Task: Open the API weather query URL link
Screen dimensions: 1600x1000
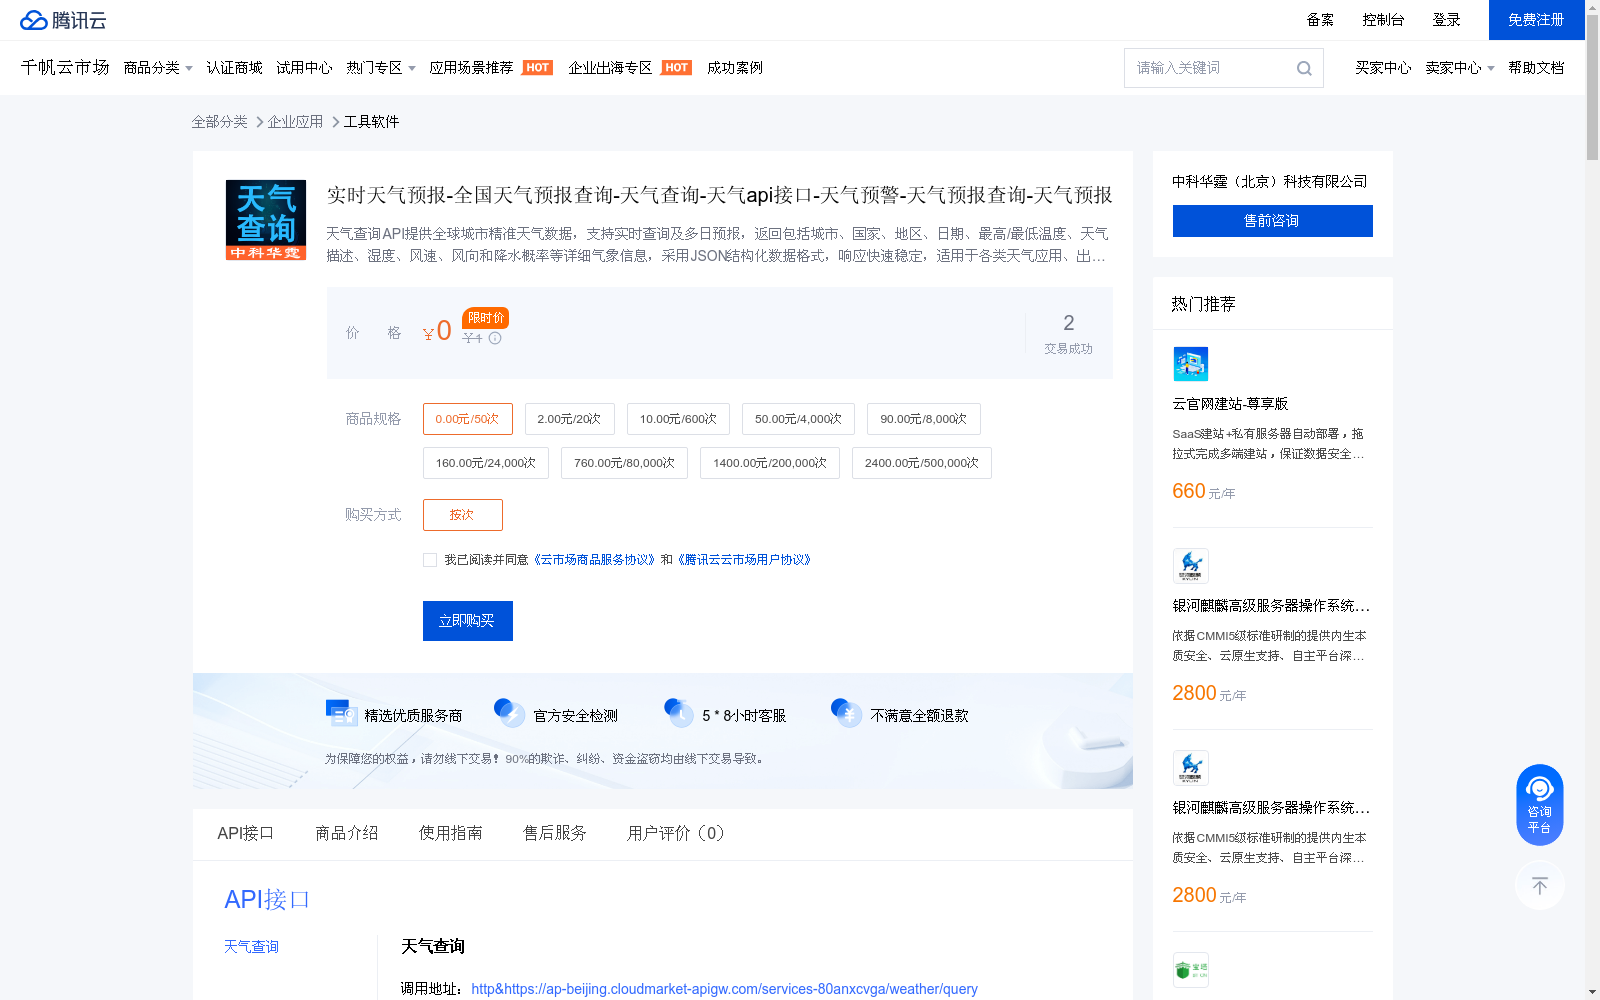Action: pyautogui.click(x=724, y=989)
